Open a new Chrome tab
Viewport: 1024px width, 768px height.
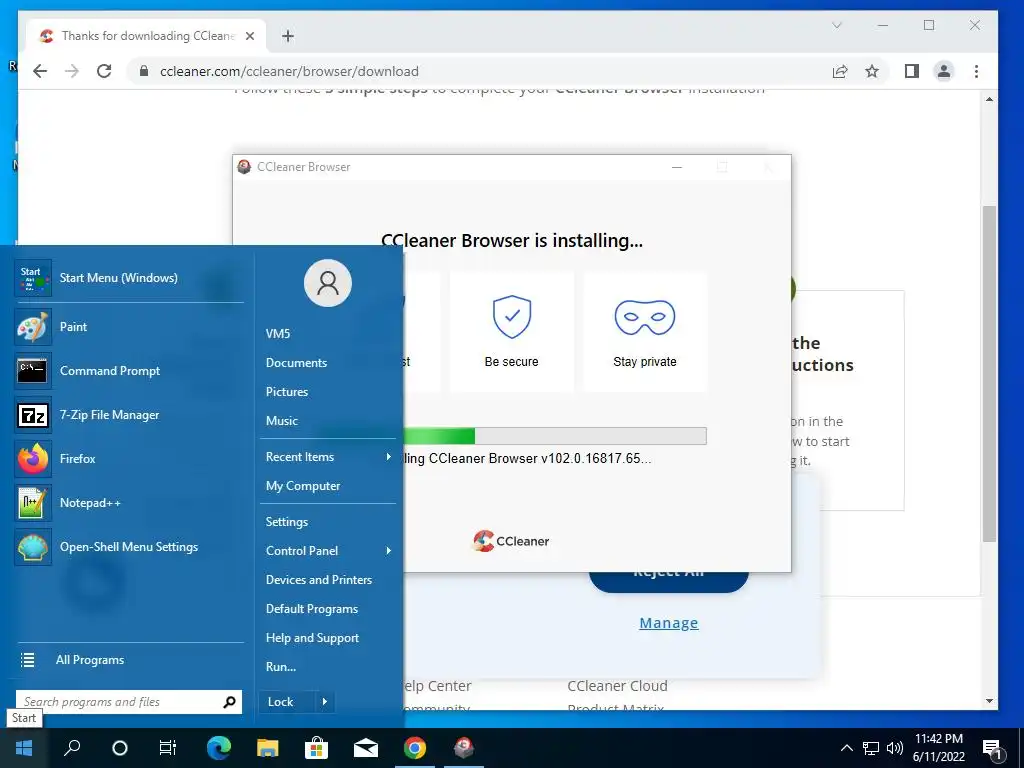(288, 36)
